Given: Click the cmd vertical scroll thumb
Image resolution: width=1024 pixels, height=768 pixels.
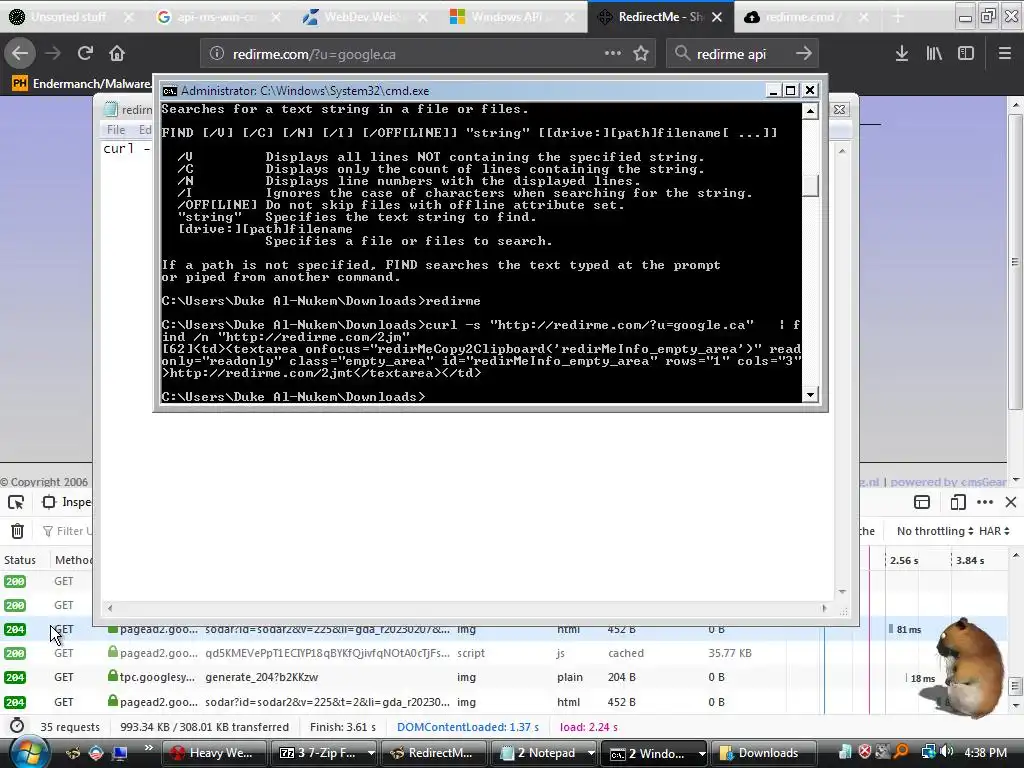Looking at the screenshot, I should [810, 185].
